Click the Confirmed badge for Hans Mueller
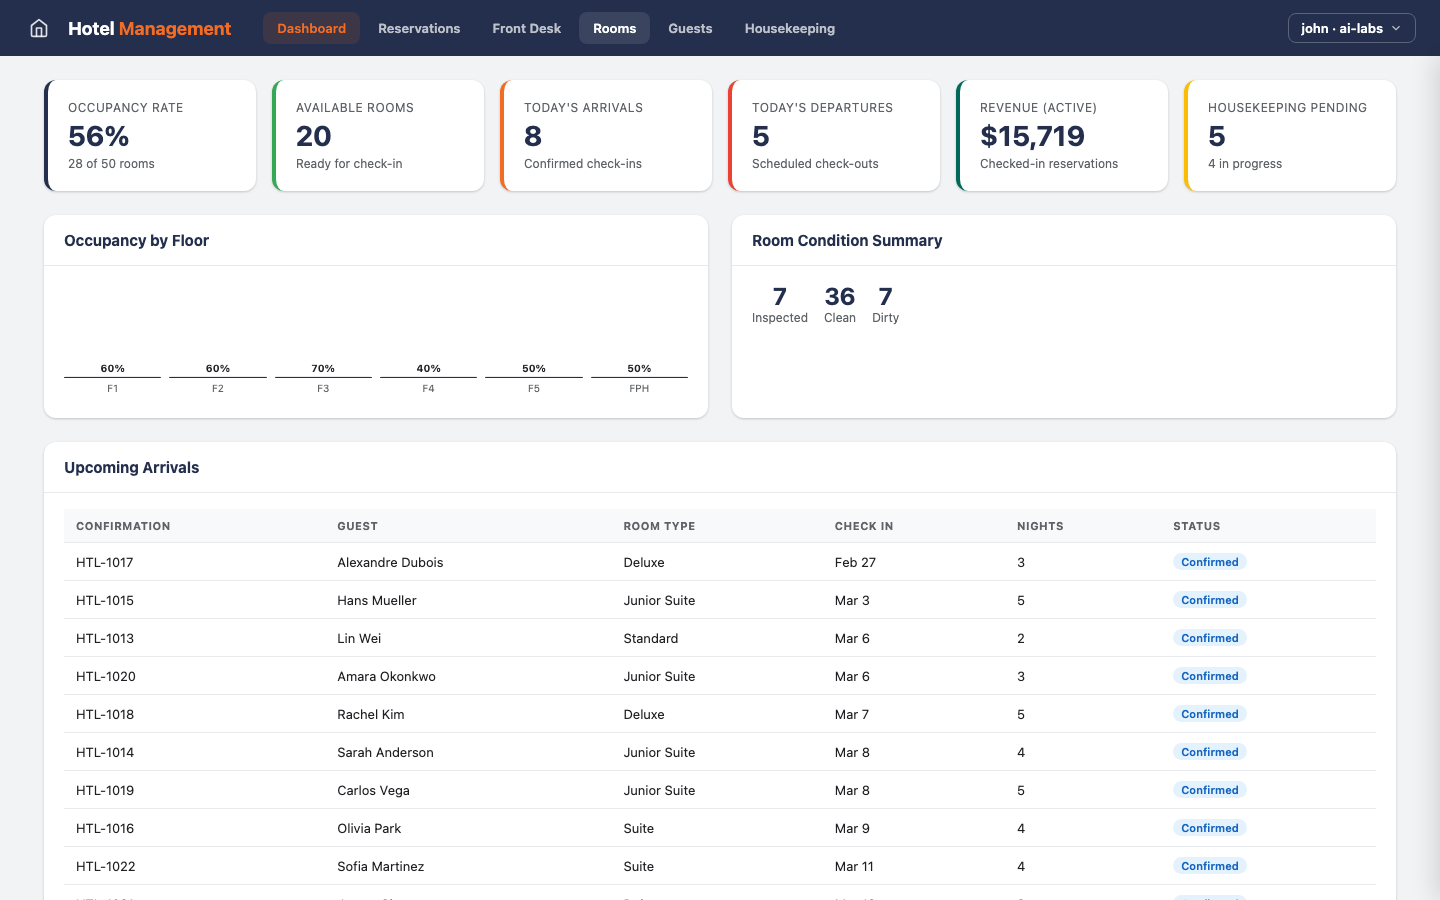This screenshot has height=900, width=1440. click(x=1210, y=600)
